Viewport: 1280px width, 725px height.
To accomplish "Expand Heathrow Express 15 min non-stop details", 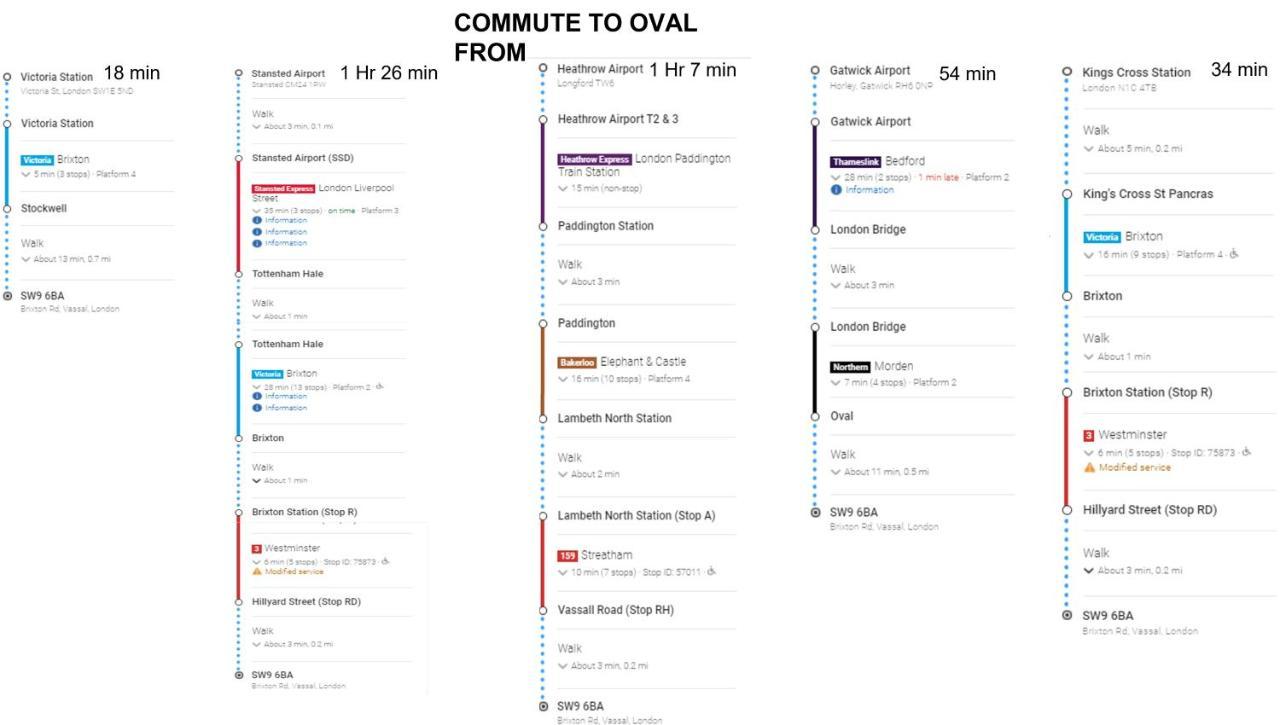I will pos(563,188).
